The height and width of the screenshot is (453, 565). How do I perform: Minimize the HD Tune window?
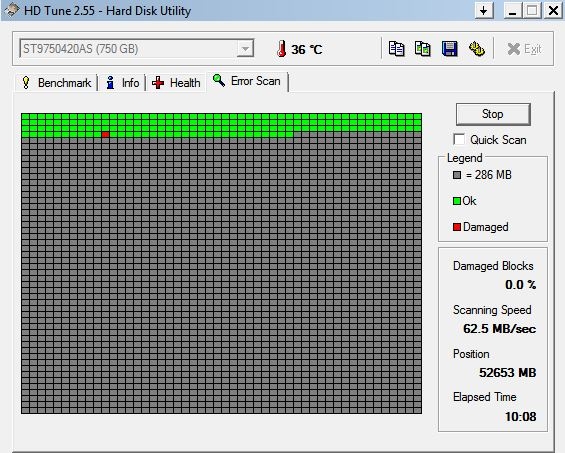coord(512,10)
